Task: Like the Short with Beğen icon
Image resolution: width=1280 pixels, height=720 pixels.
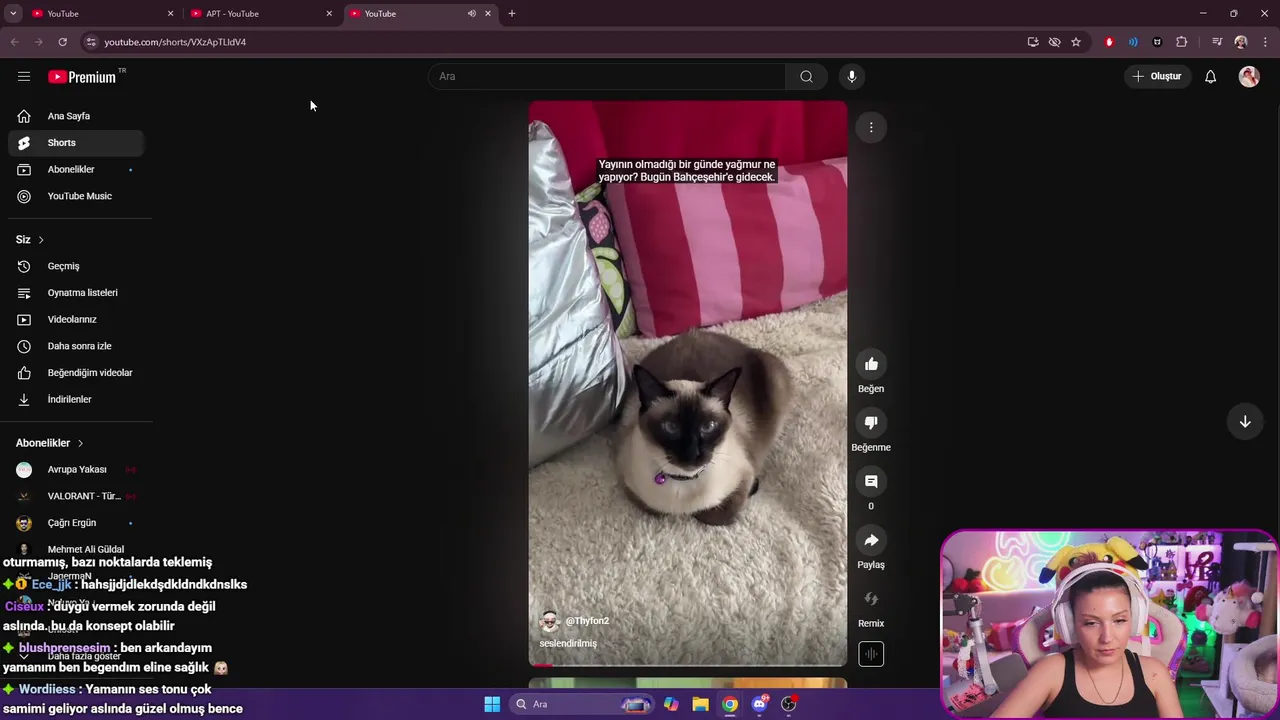Action: 871,364
